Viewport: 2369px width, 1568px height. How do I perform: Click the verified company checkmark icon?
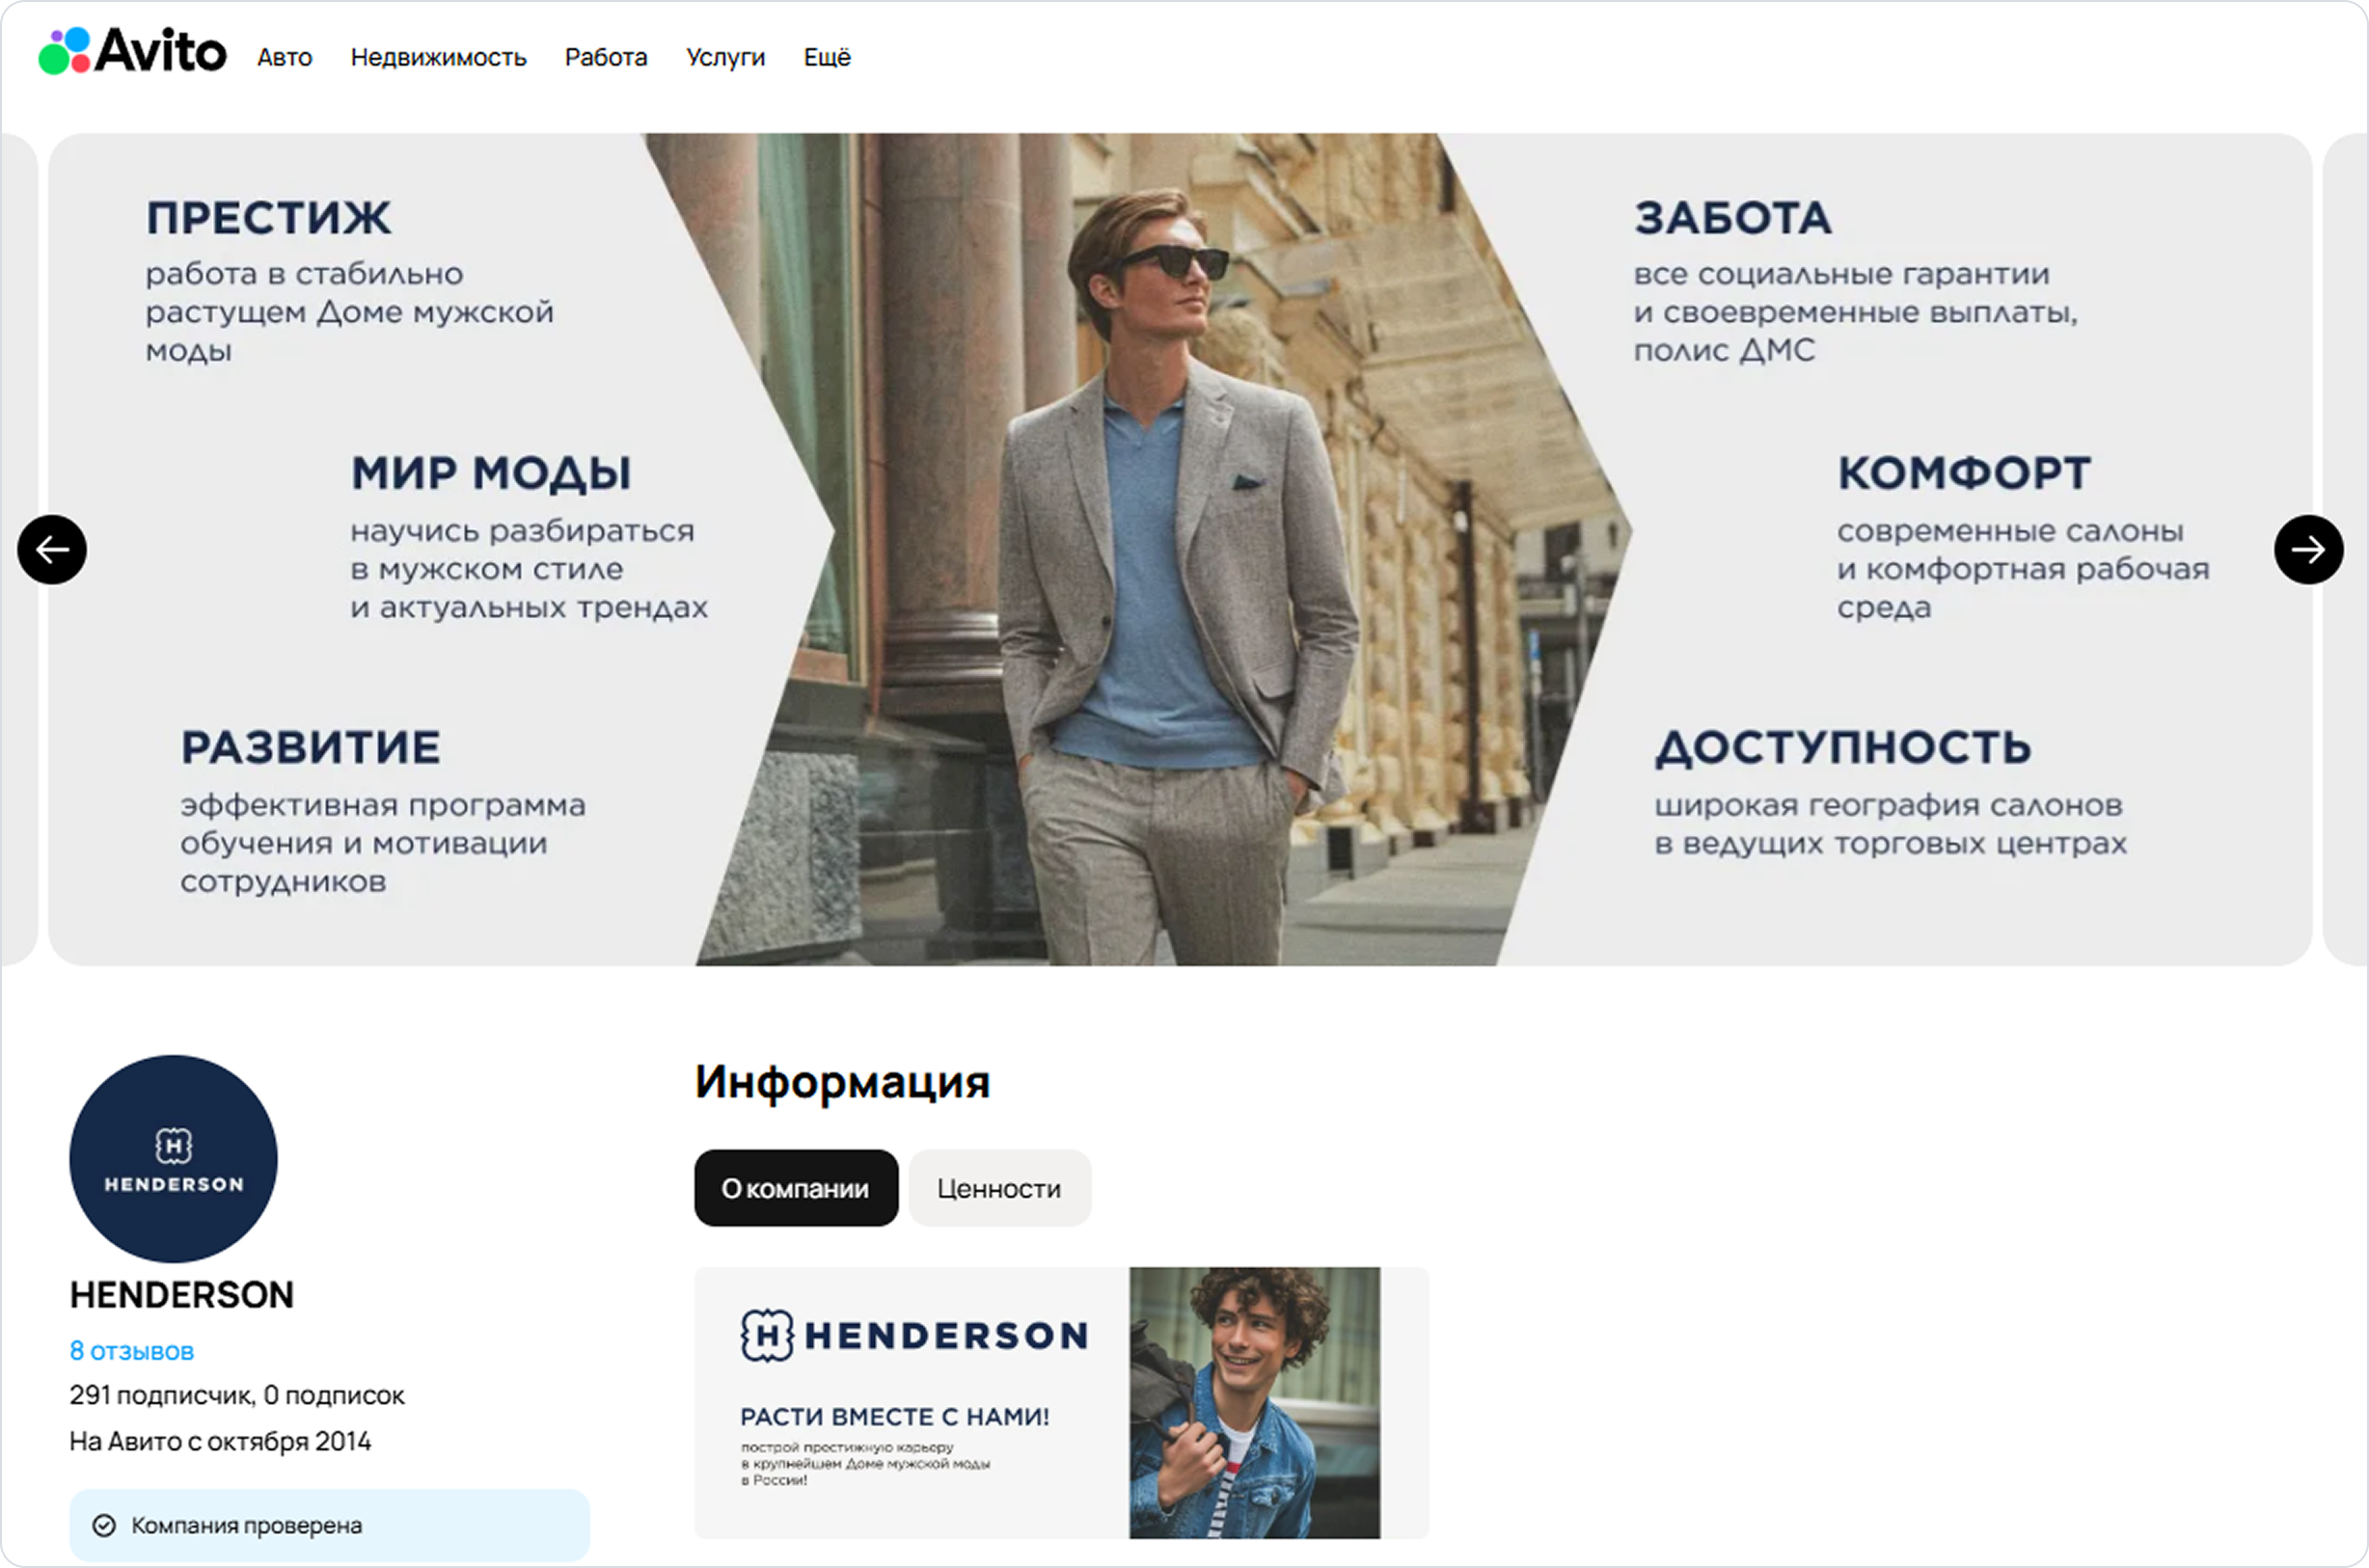[104, 1525]
